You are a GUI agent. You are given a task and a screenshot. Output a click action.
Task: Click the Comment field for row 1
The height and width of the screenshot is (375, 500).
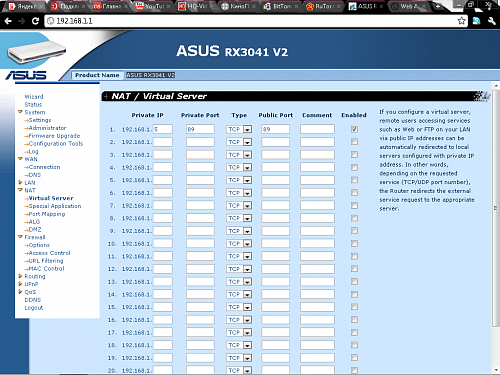(x=317, y=129)
